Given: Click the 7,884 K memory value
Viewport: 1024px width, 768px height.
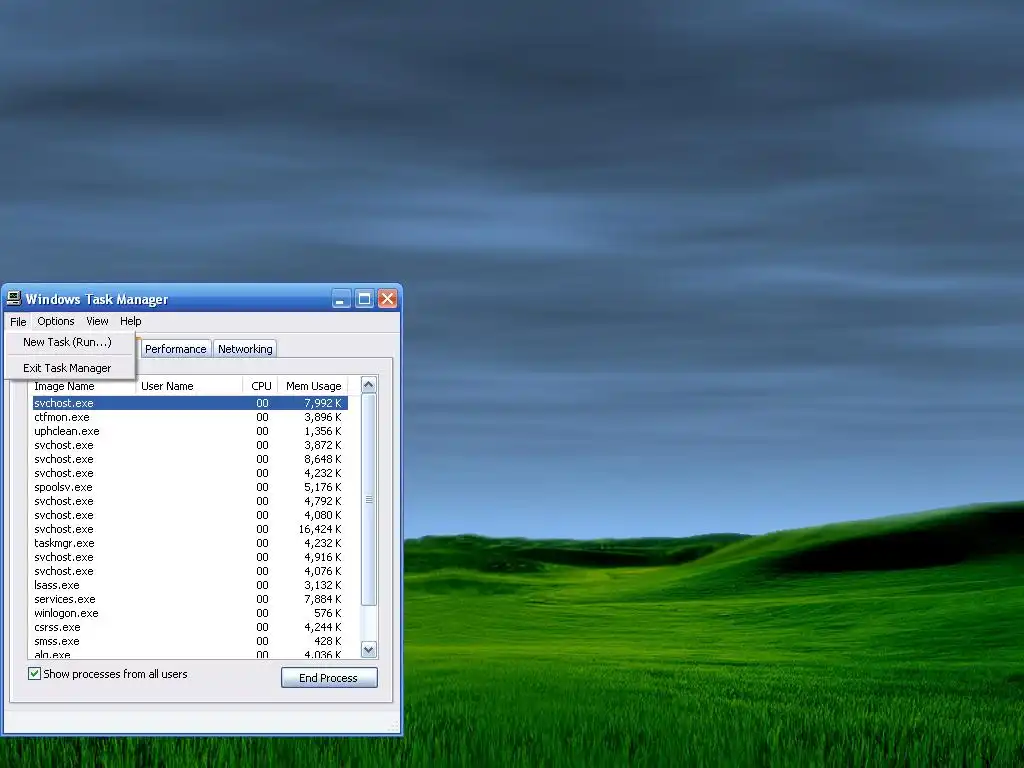Looking at the screenshot, I should coord(323,600).
